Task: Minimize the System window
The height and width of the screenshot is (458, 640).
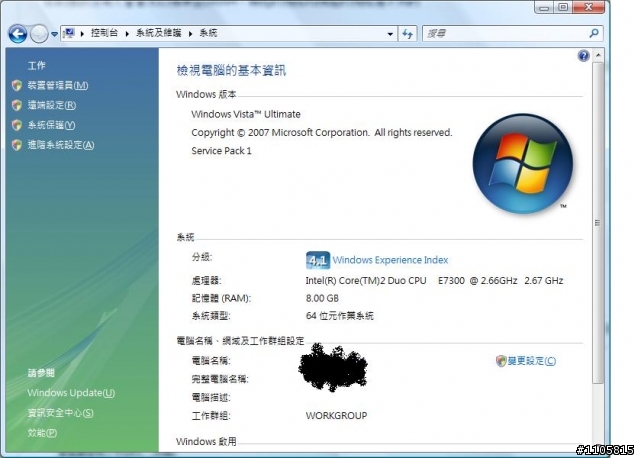Action: click(544, 7)
